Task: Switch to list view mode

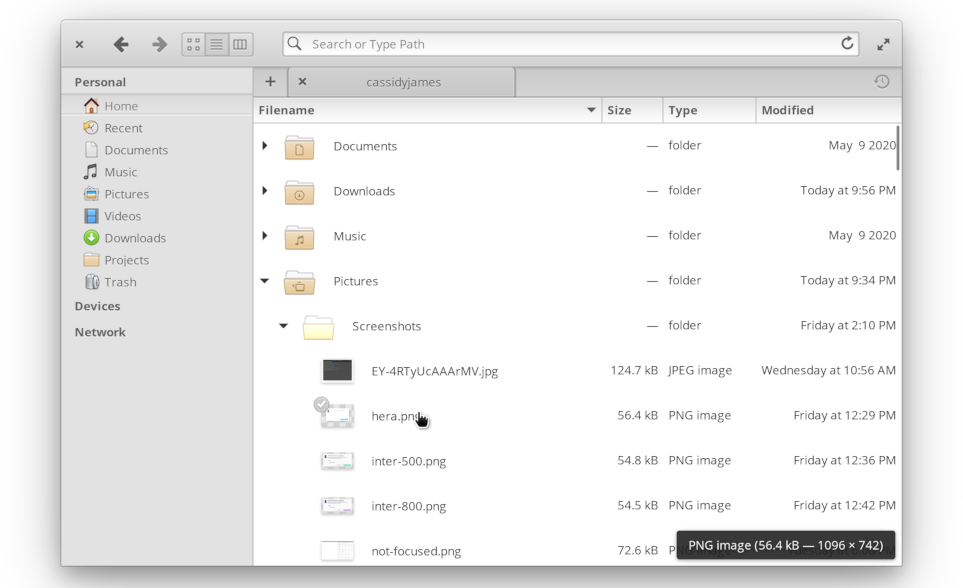Action: click(x=217, y=44)
